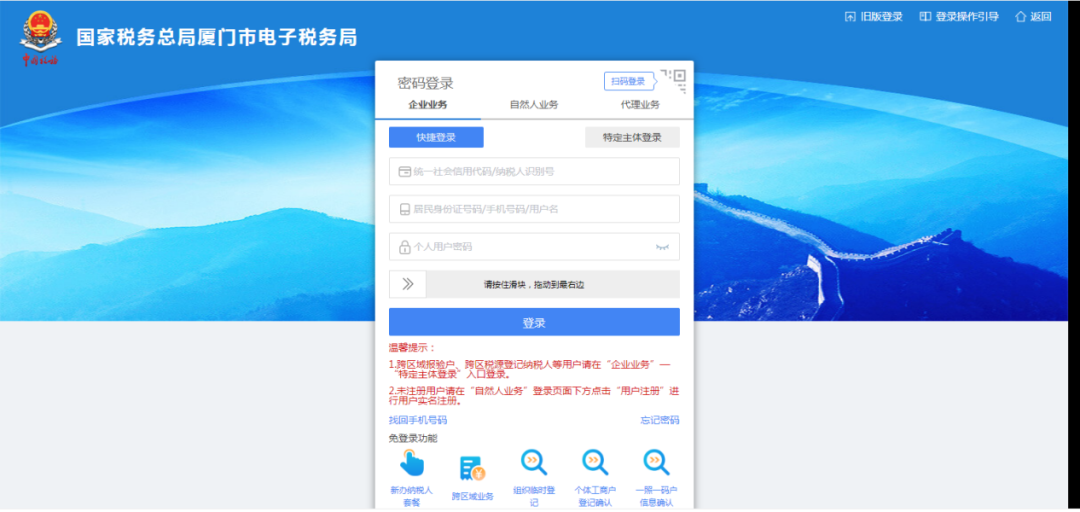The image size is (1080, 512).
Task: Open 组织临时登记 magnifier icon
Action: pos(534,462)
